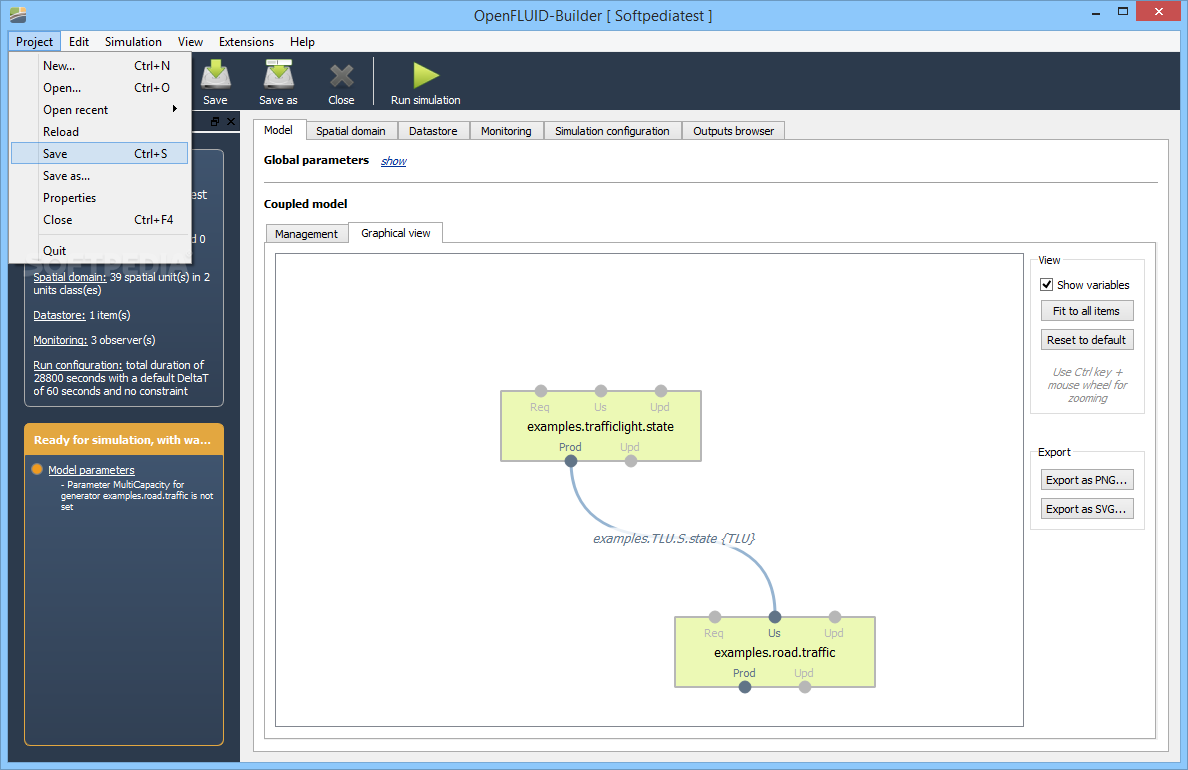Screen dimensions: 1188x770
Task: Open the Edit menu
Action: click(x=79, y=42)
